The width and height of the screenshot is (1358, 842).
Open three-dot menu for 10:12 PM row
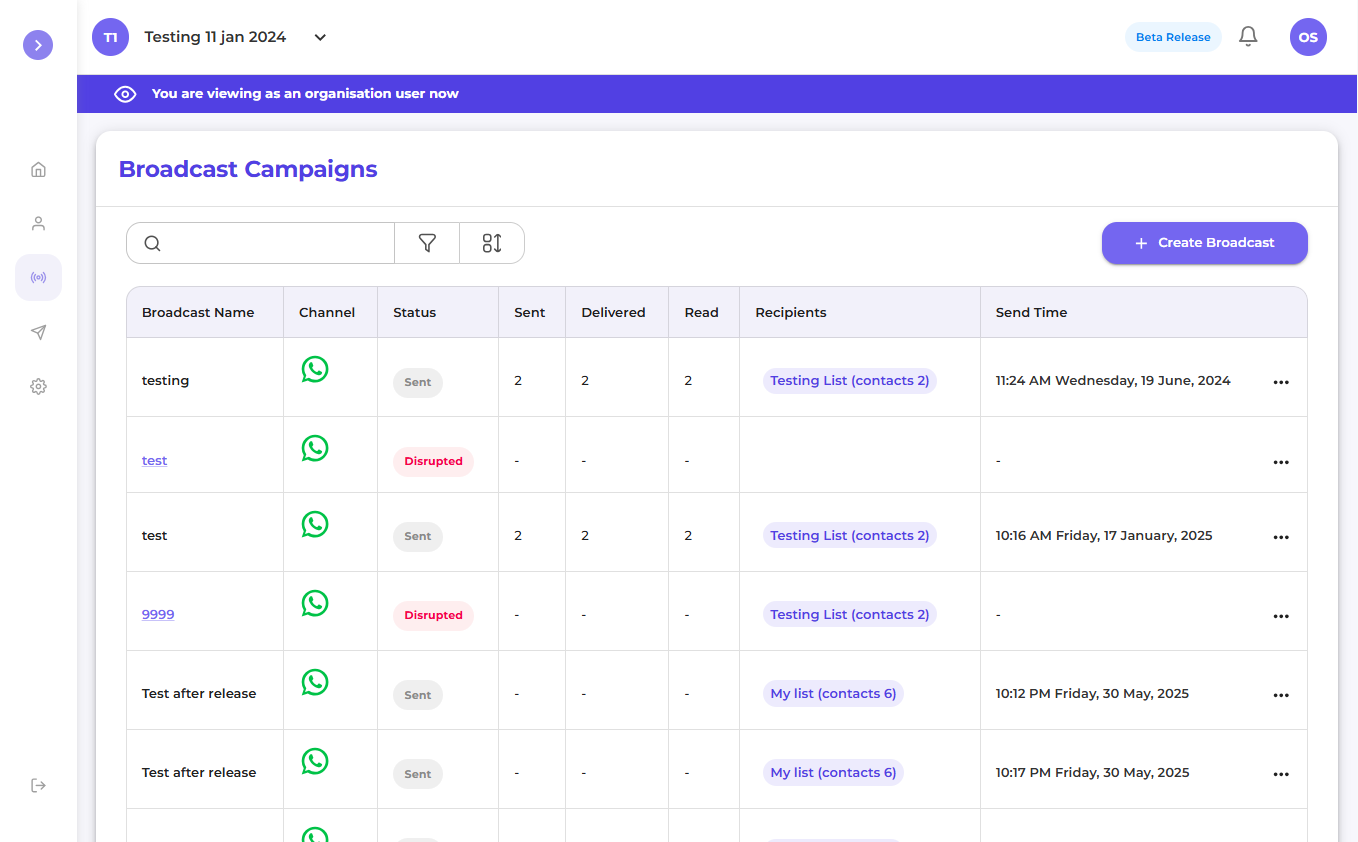(1281, 695)
